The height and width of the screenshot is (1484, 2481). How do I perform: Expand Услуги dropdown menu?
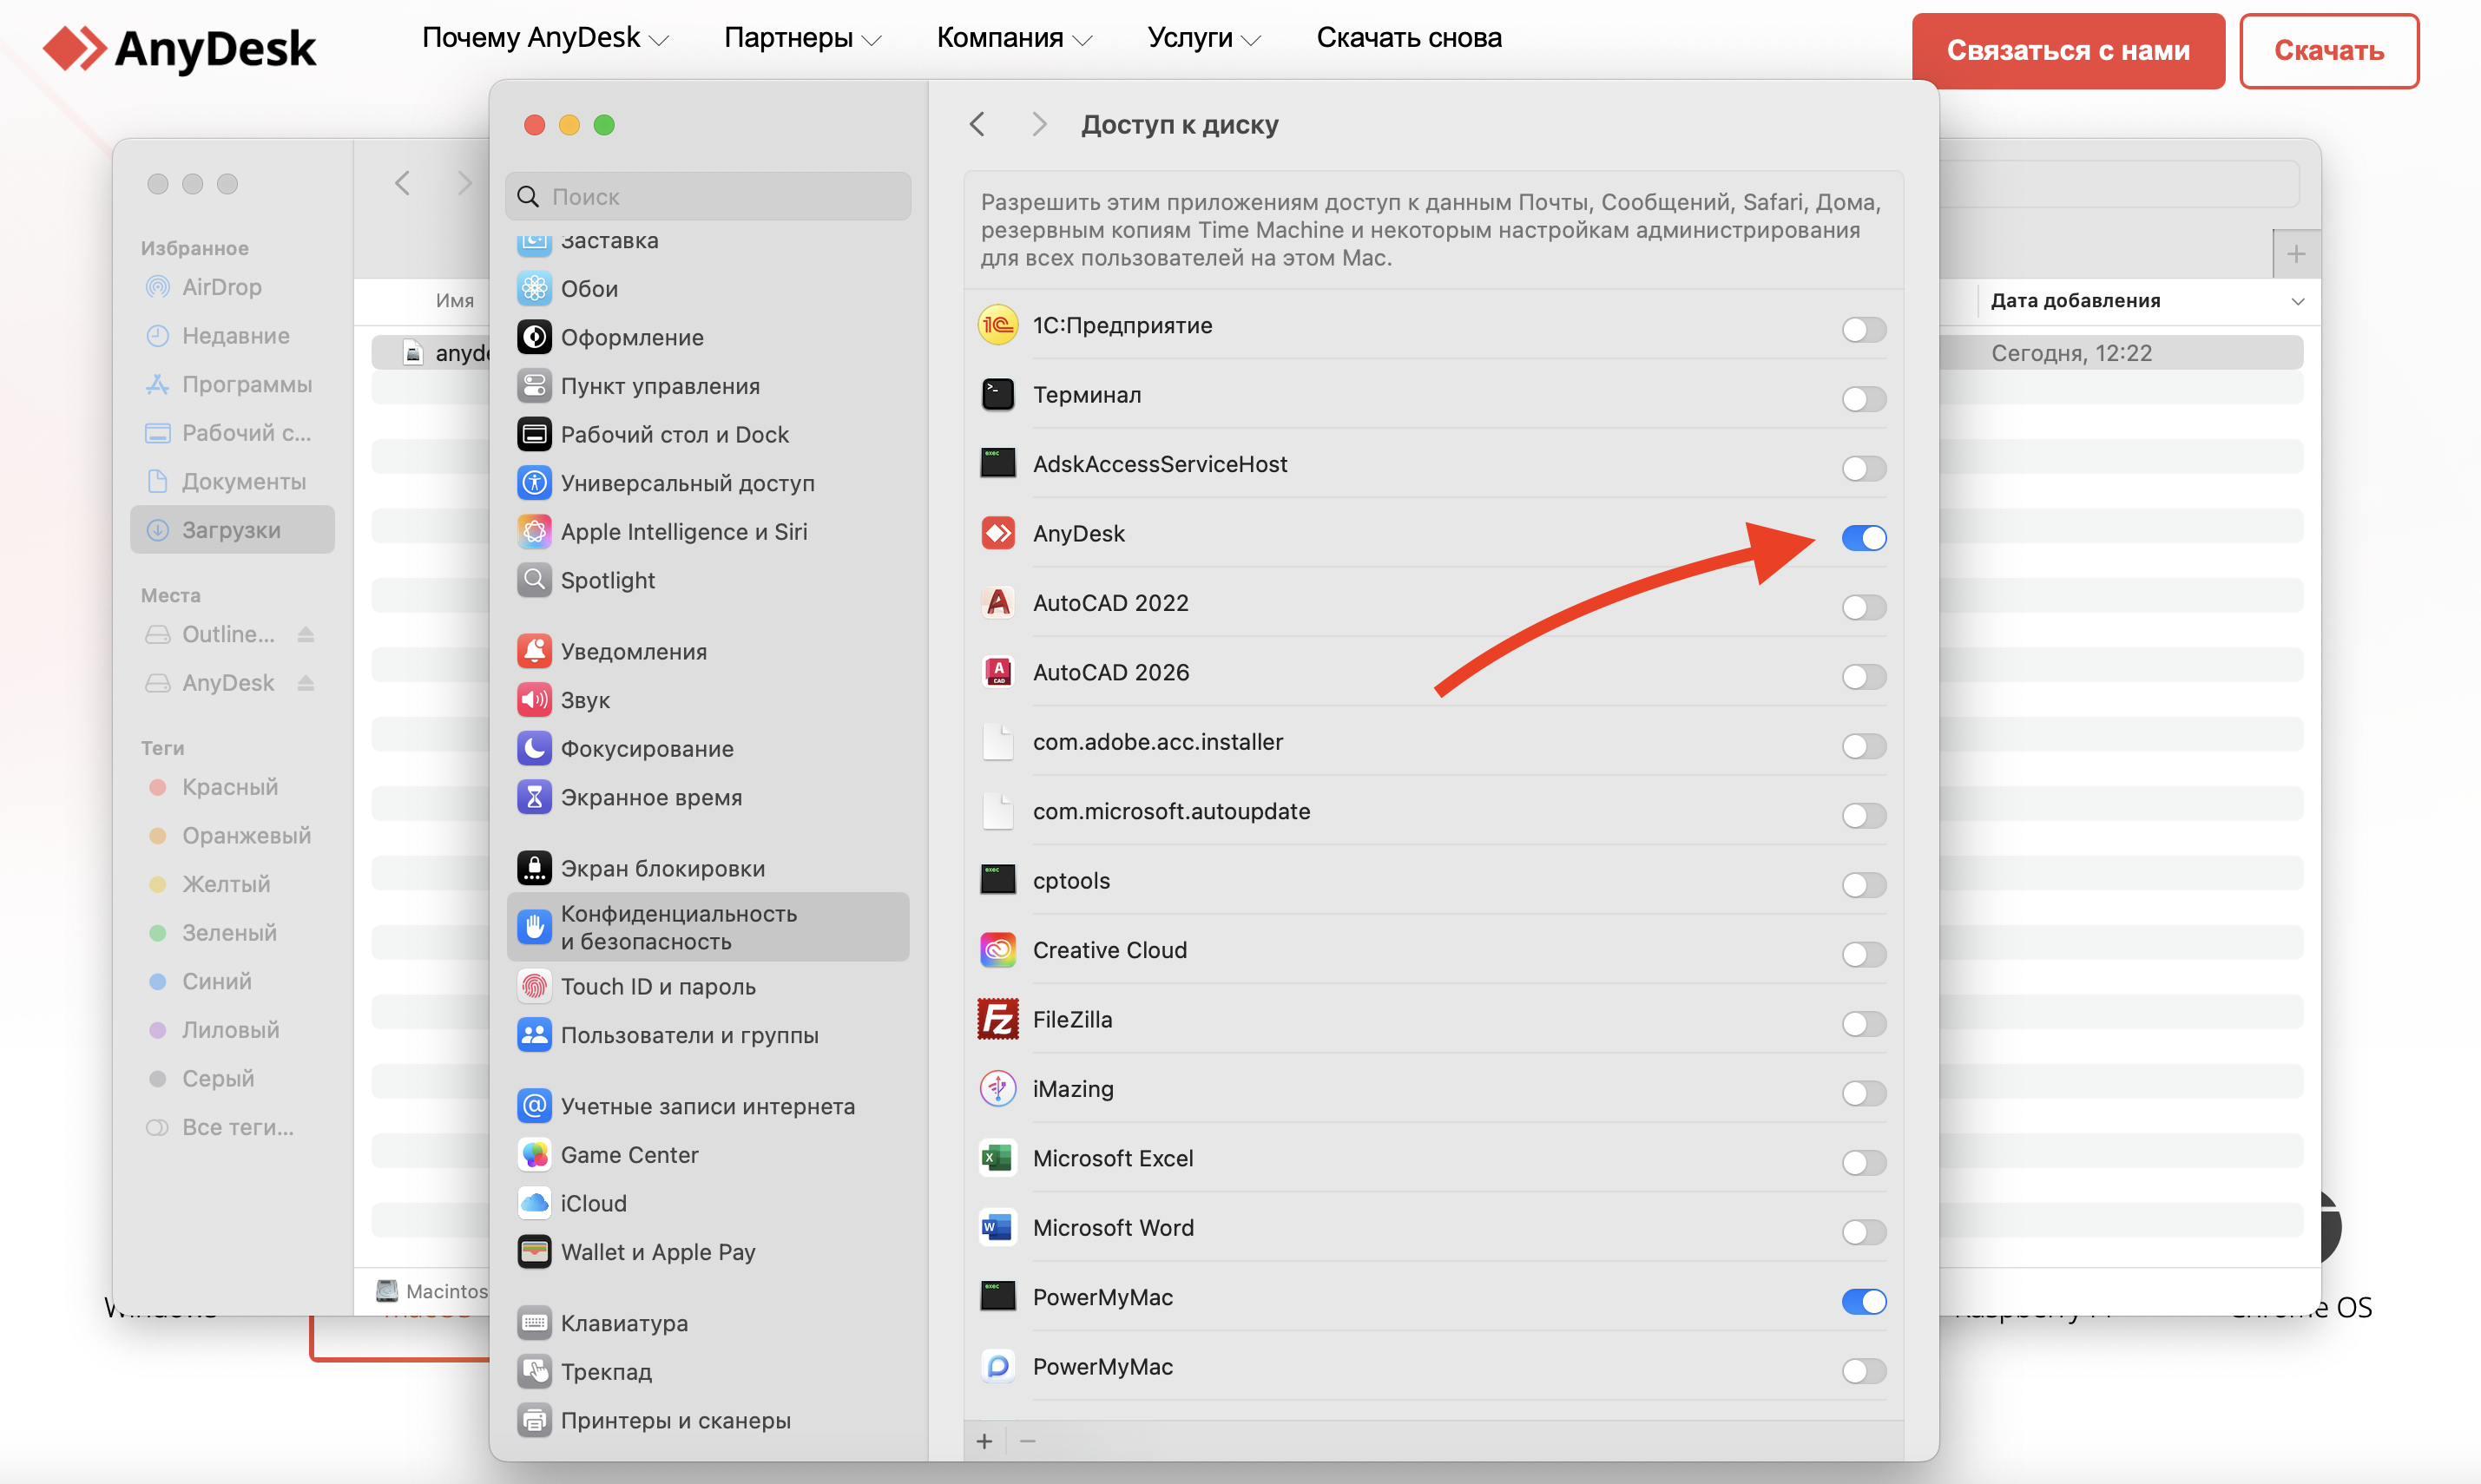click(1204, 38)
